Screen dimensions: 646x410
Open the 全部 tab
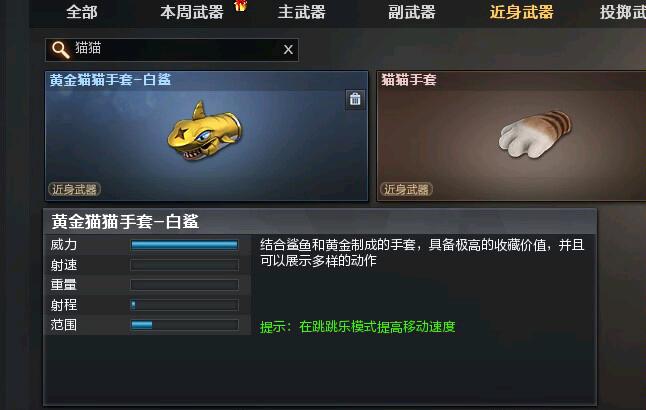82,12
